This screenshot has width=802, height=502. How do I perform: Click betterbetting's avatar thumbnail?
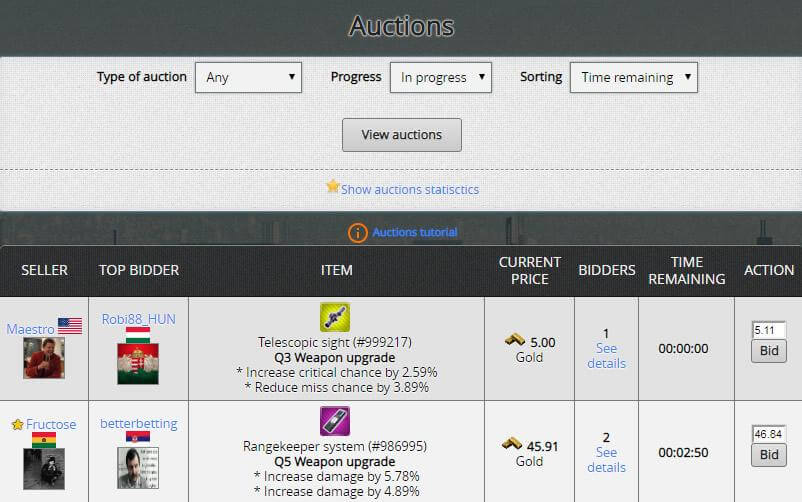click(x=138, y=466)
